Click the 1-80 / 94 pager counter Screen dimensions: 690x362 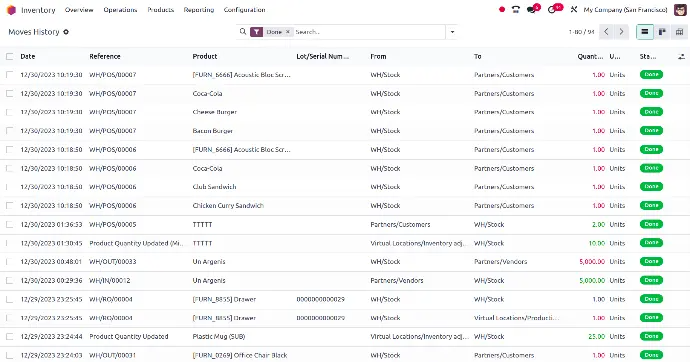coord(581,32)
